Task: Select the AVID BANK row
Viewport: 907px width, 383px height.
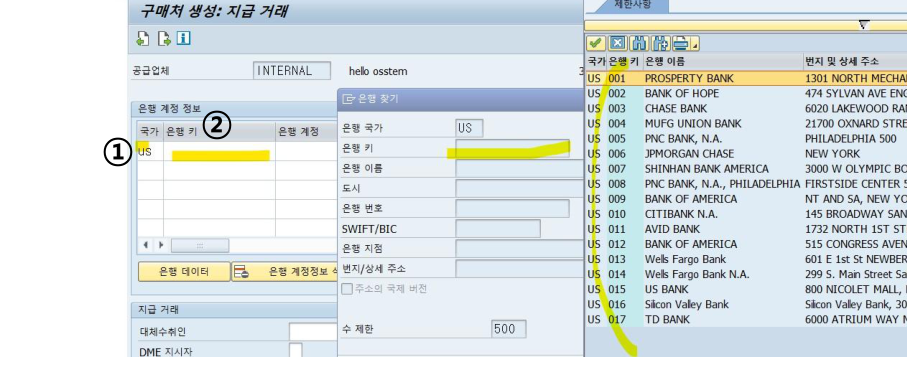Action: [746, 229]
